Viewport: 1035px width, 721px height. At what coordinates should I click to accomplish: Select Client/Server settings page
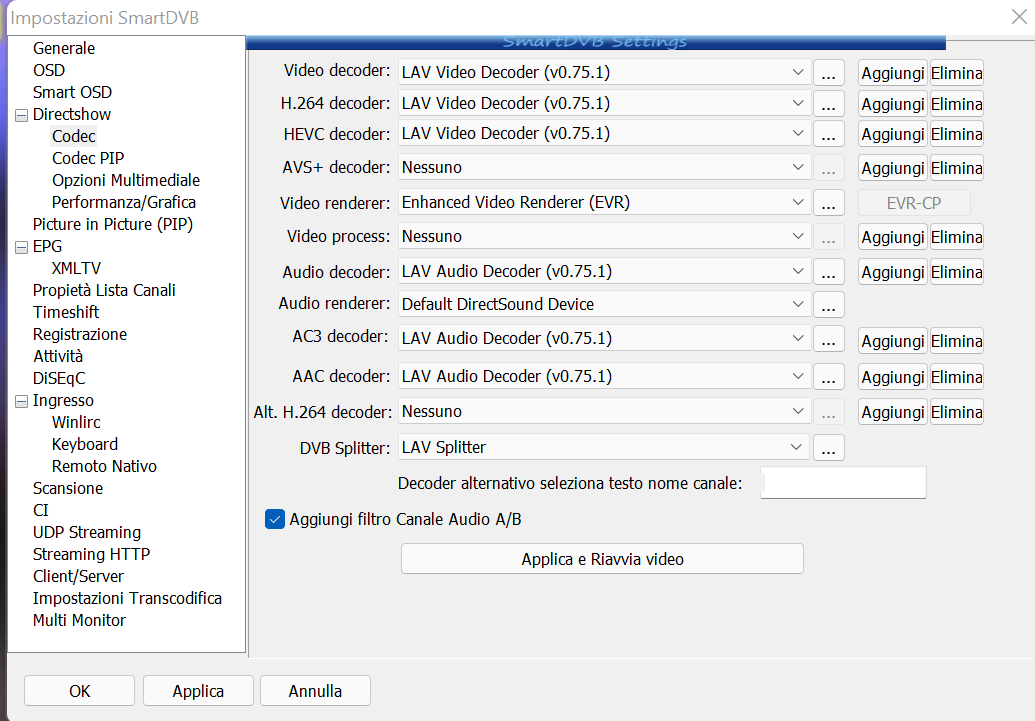[79, 576]
